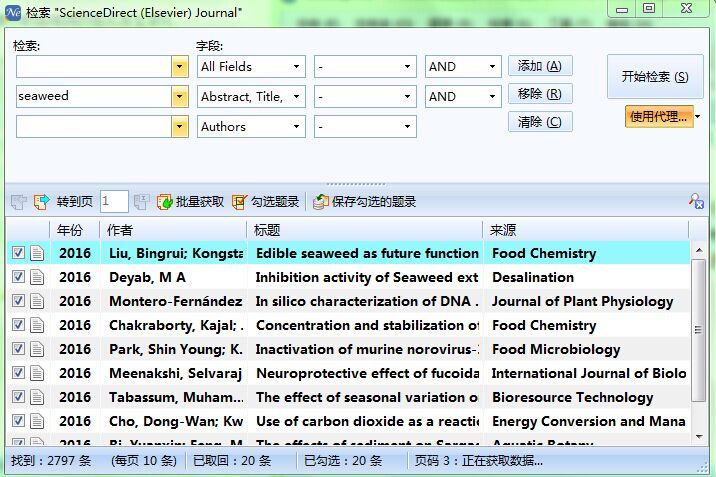Click source cell "Bioresource Technology"
This screenshot has width=716, height=477.
(572, 397)
